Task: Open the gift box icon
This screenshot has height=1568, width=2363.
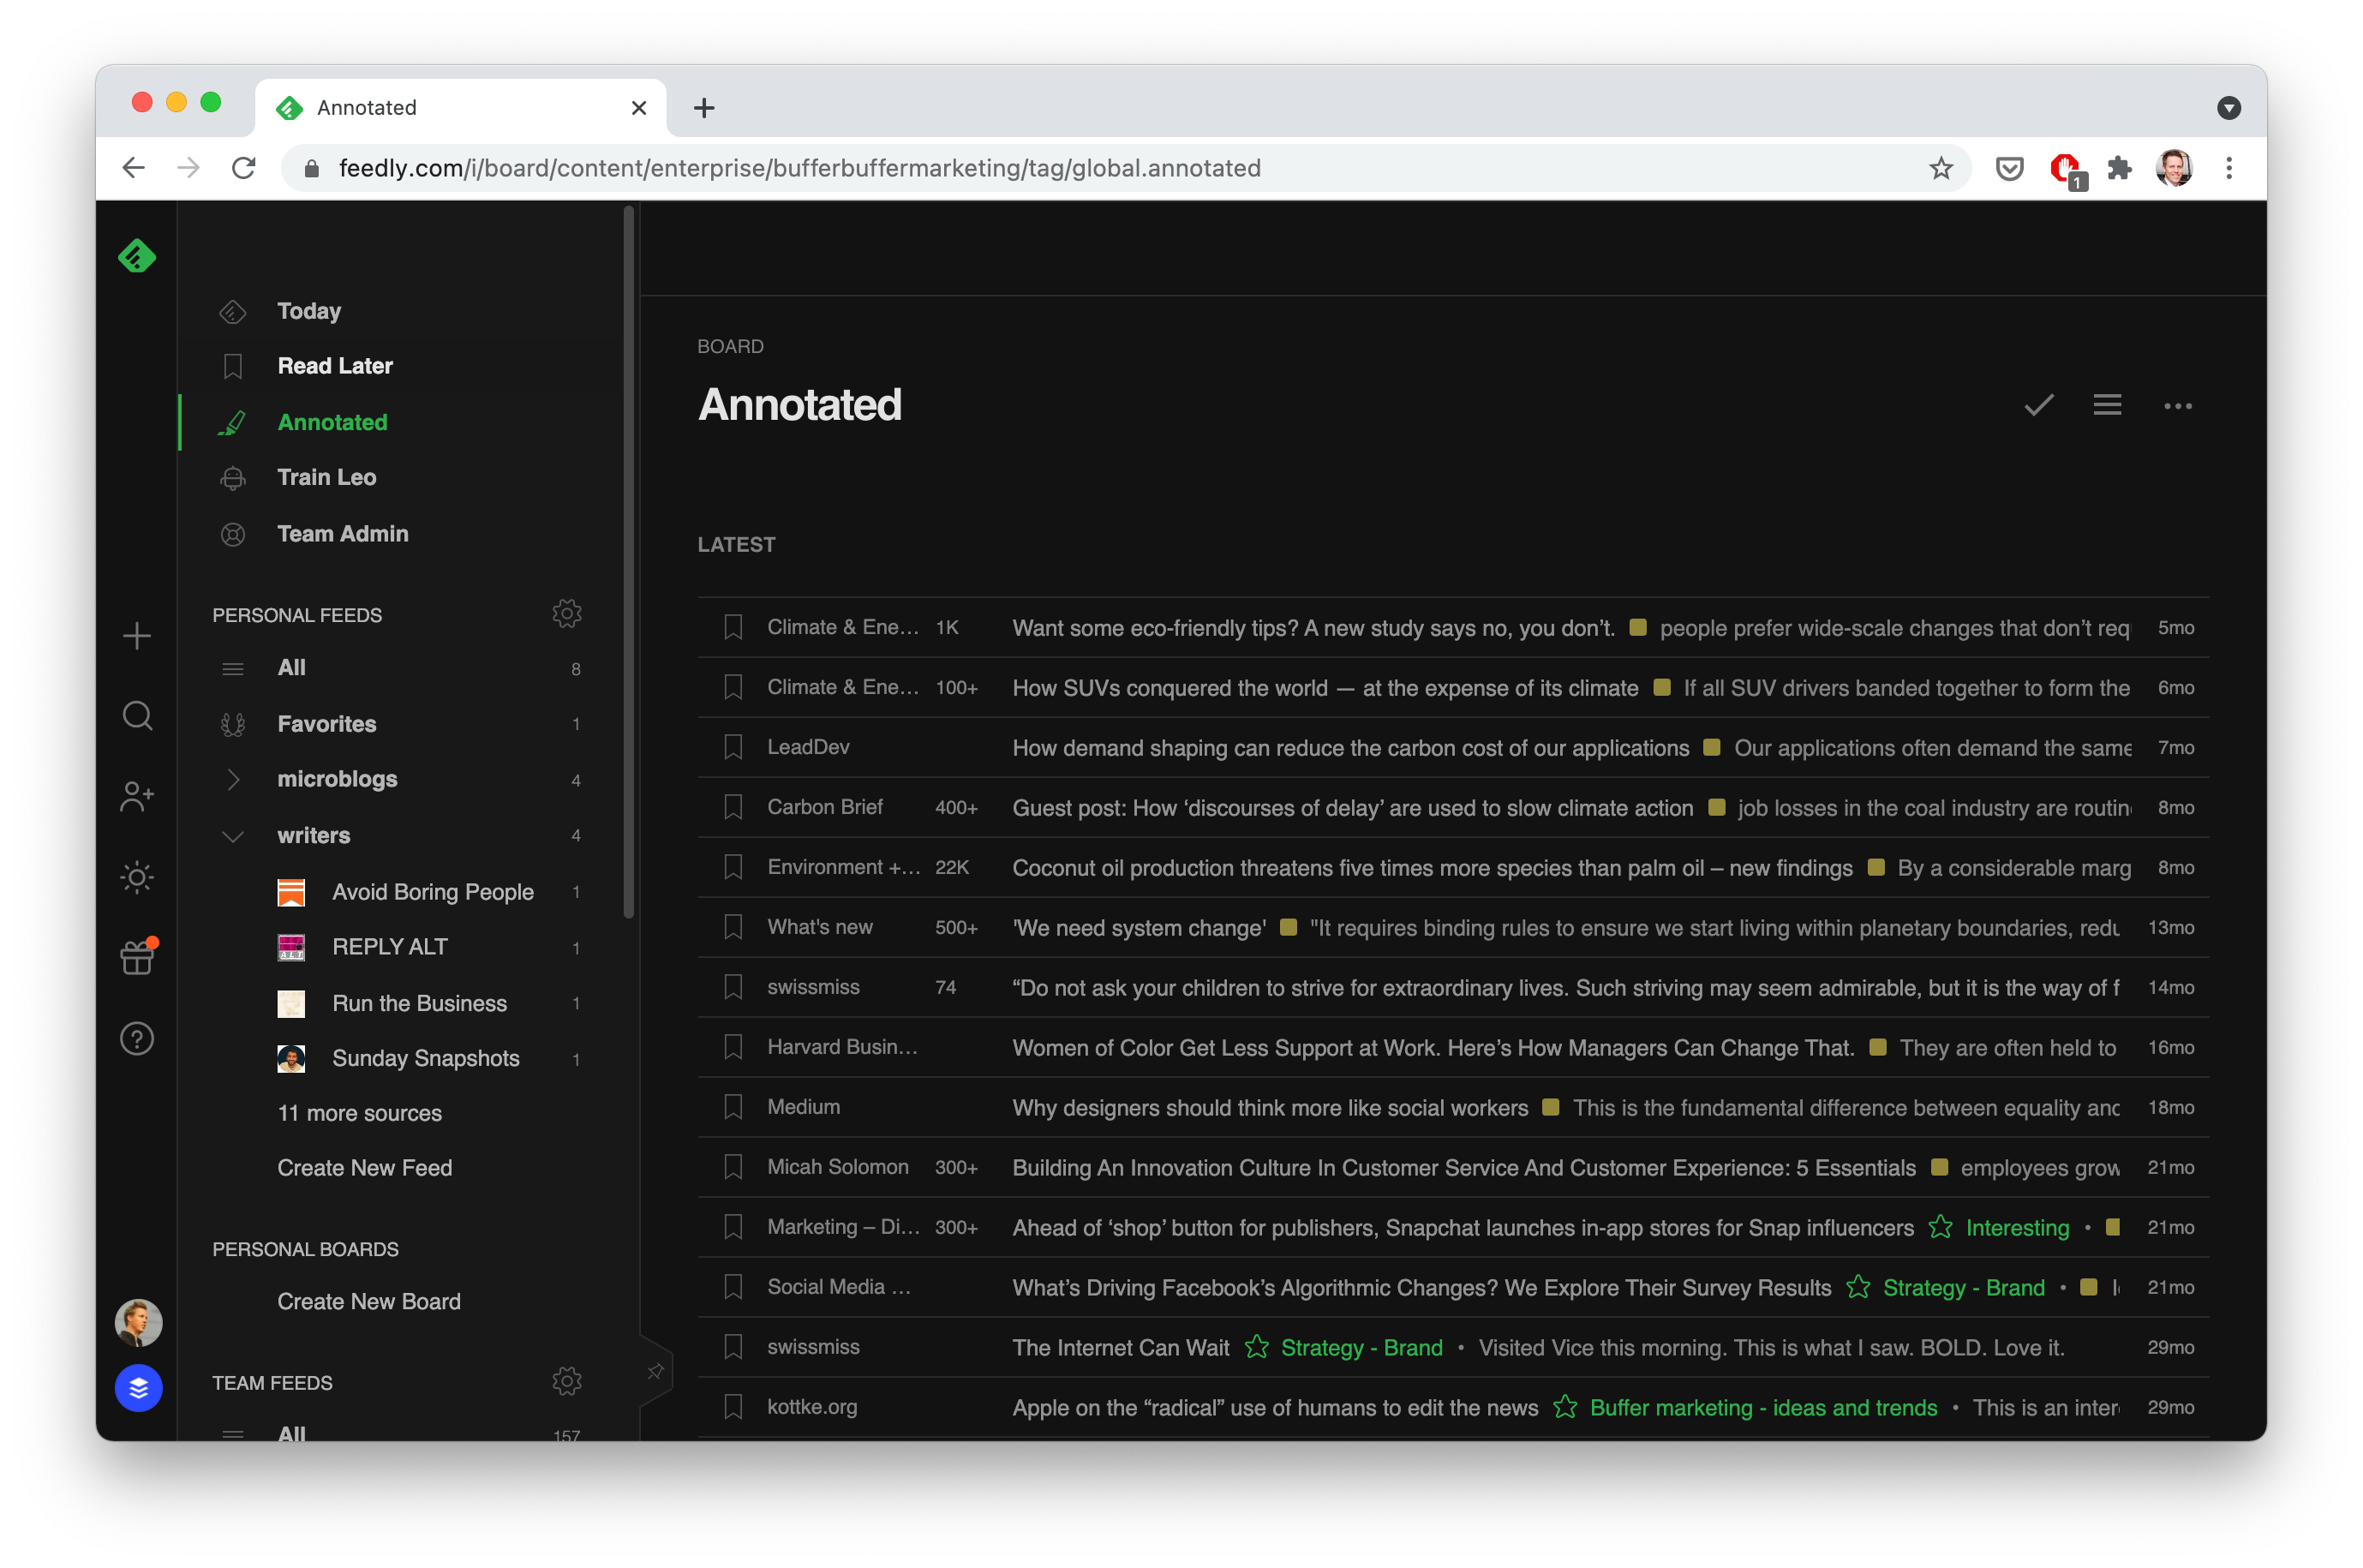Action: pyautogui.click(x=137, y=957)
